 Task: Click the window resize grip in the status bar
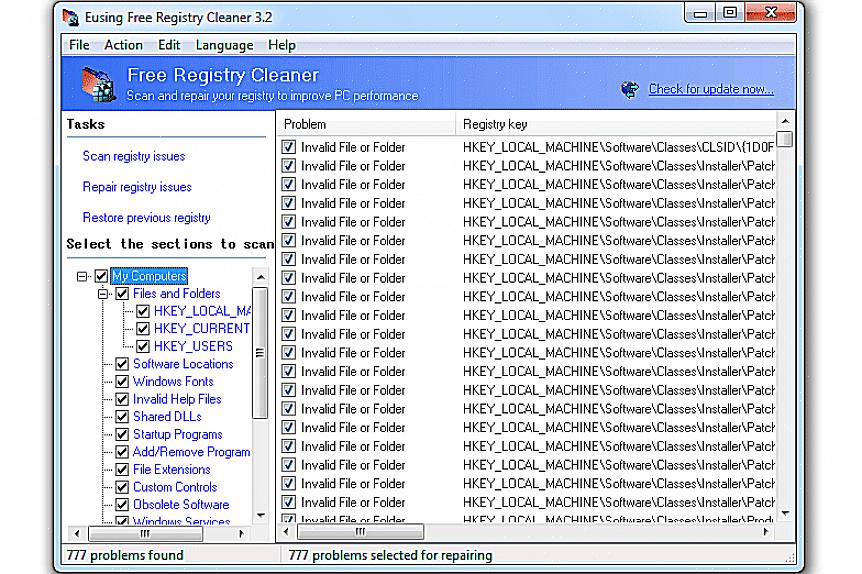(791, 558)
